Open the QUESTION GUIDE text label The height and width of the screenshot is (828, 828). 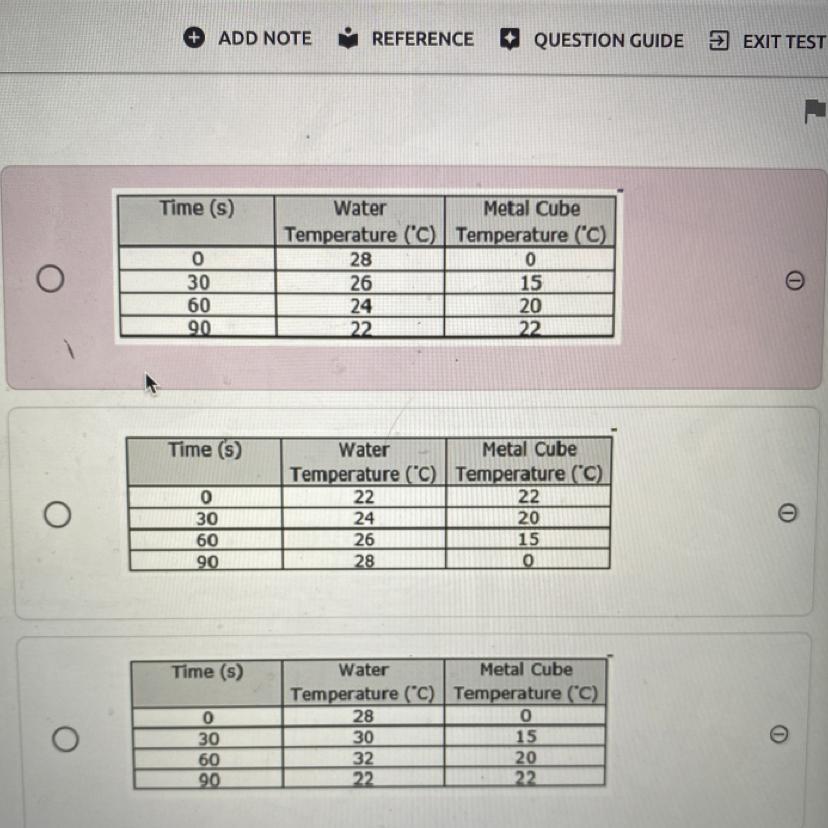(x=608, y=41)
